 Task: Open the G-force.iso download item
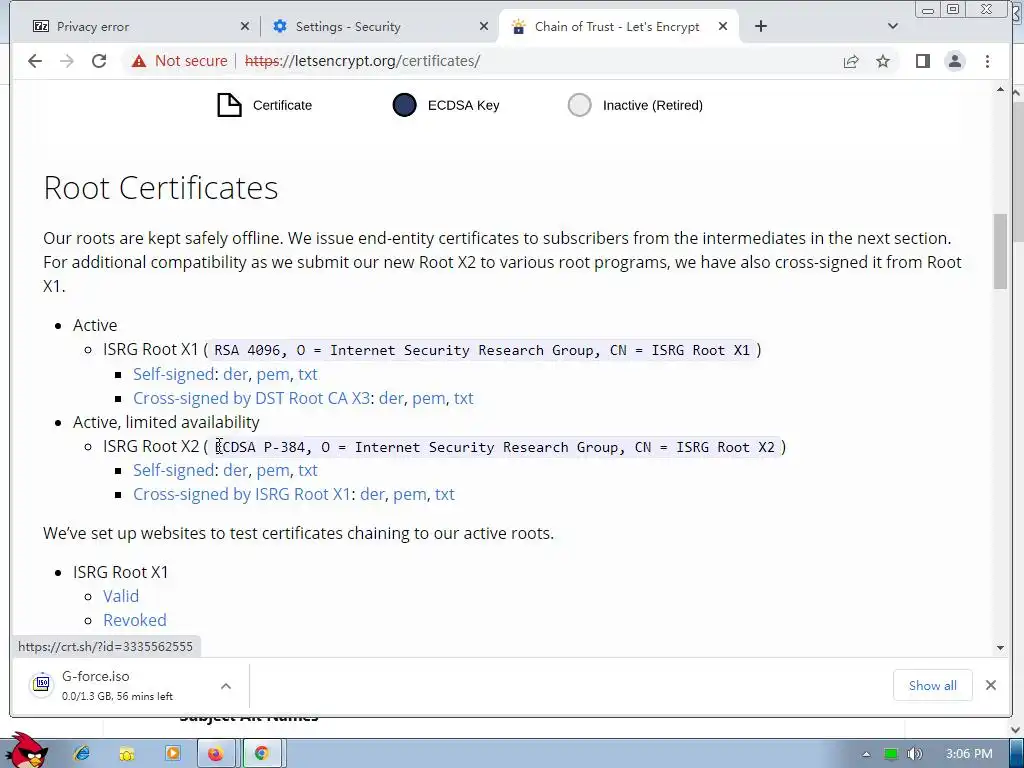[x=118, y=686]
